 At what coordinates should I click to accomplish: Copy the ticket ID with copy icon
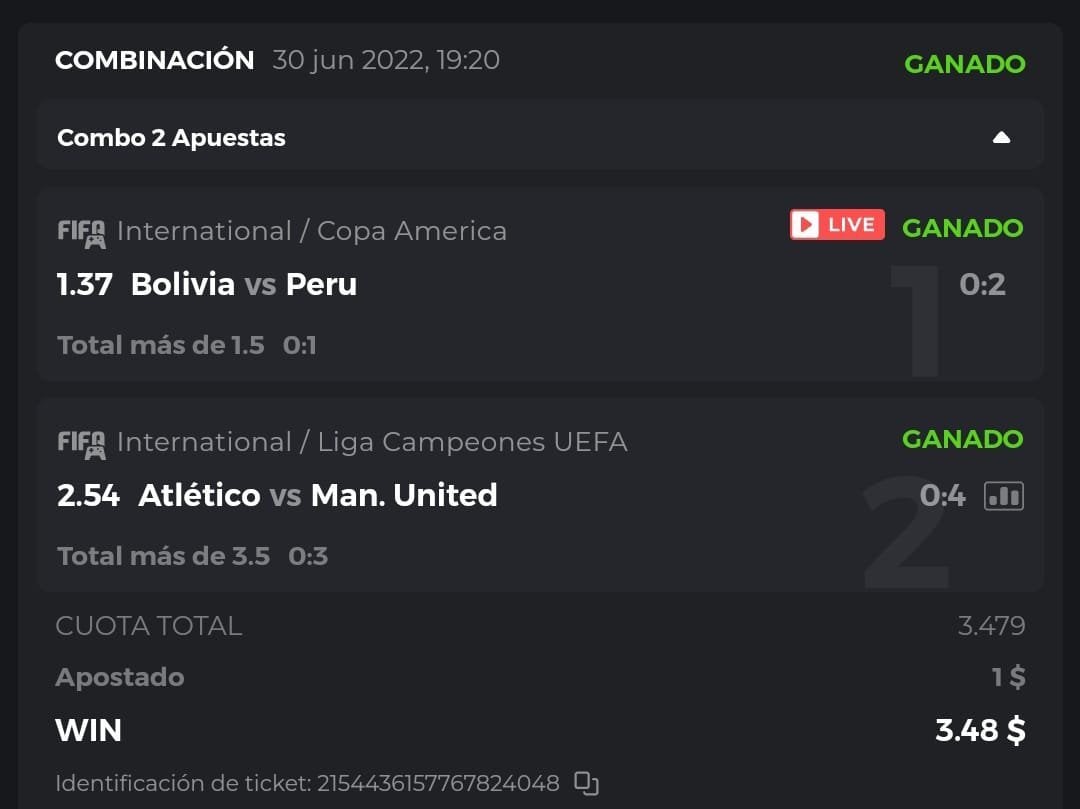tap(587, 783)
